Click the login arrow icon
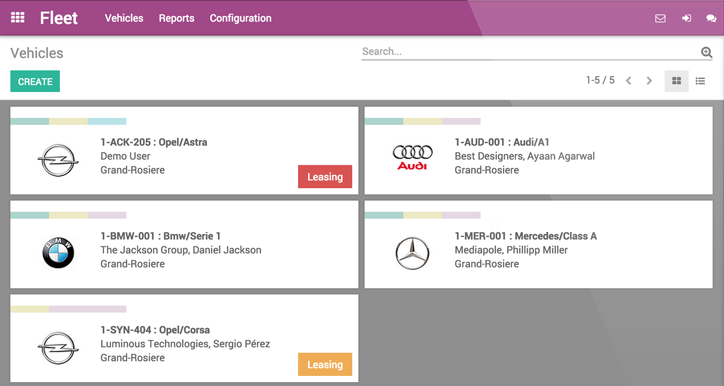Screen dimensions: 724x386 click(x=687, y=18)
